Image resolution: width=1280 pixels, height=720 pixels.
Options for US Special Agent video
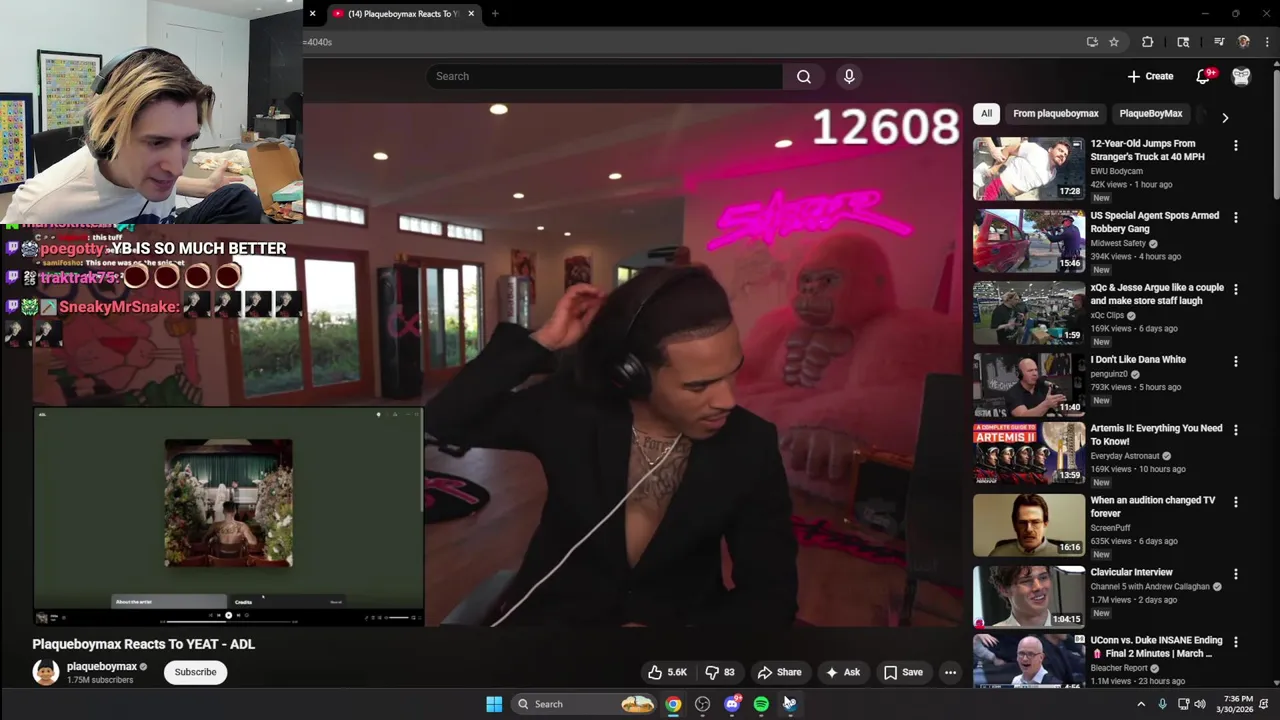pyautogui.click(x=1235, y=217)
